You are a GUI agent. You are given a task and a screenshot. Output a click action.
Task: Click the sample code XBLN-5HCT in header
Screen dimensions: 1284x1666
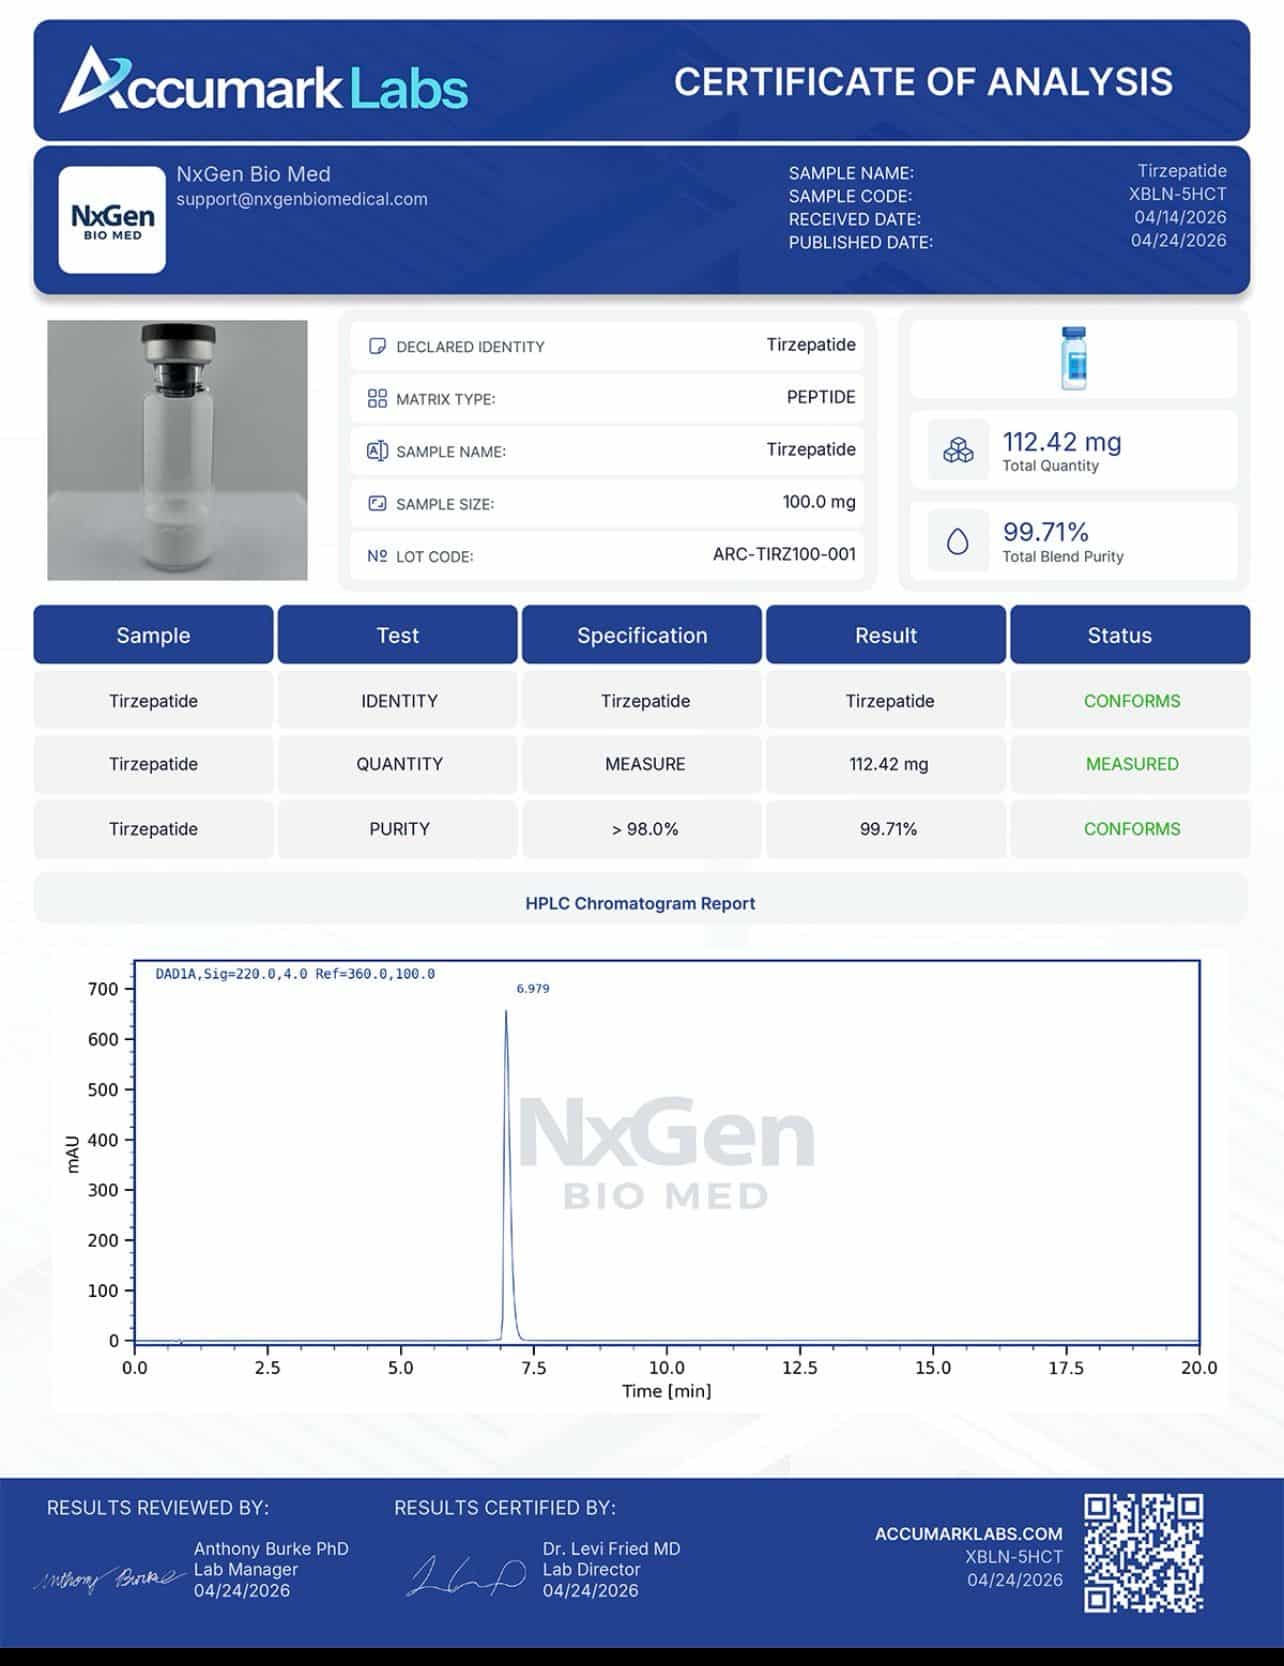1178,194
